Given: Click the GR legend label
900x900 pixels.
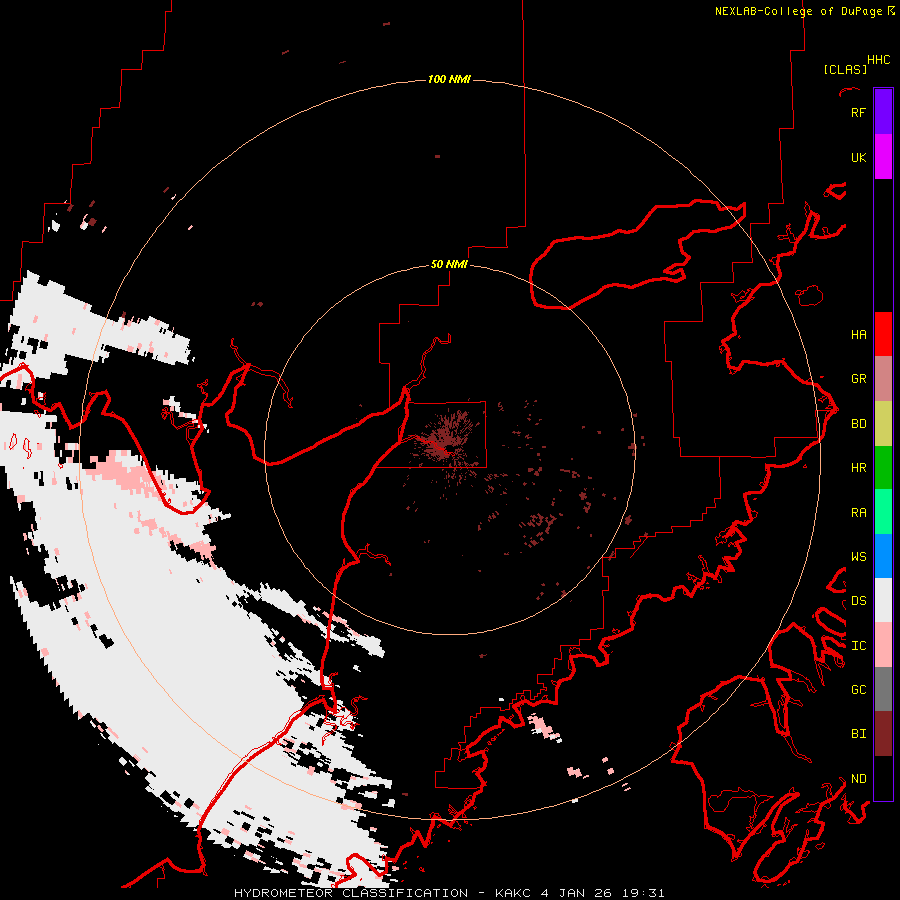Looking at the screenshot, I should (x=858, y=379).
